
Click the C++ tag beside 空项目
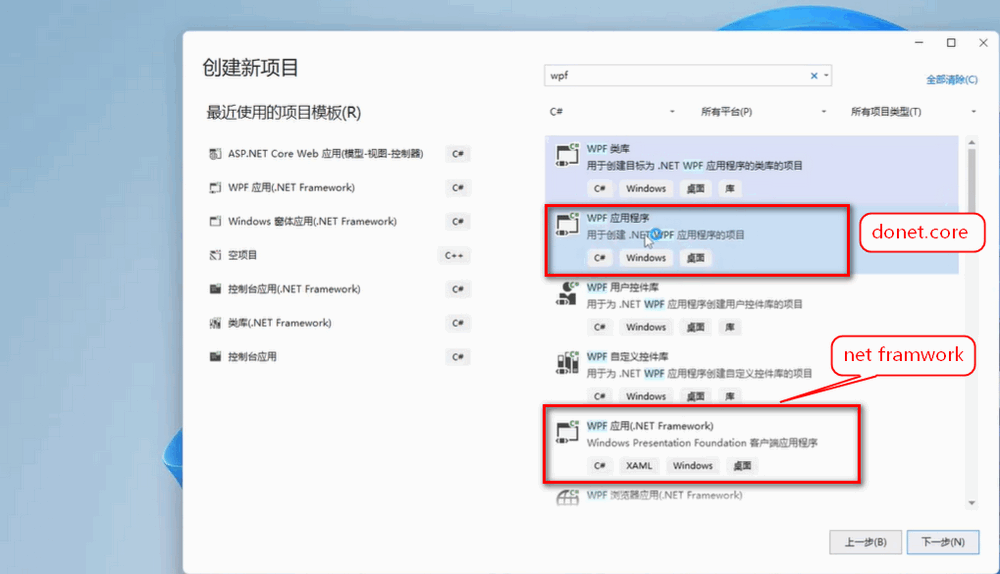(454, 256)
